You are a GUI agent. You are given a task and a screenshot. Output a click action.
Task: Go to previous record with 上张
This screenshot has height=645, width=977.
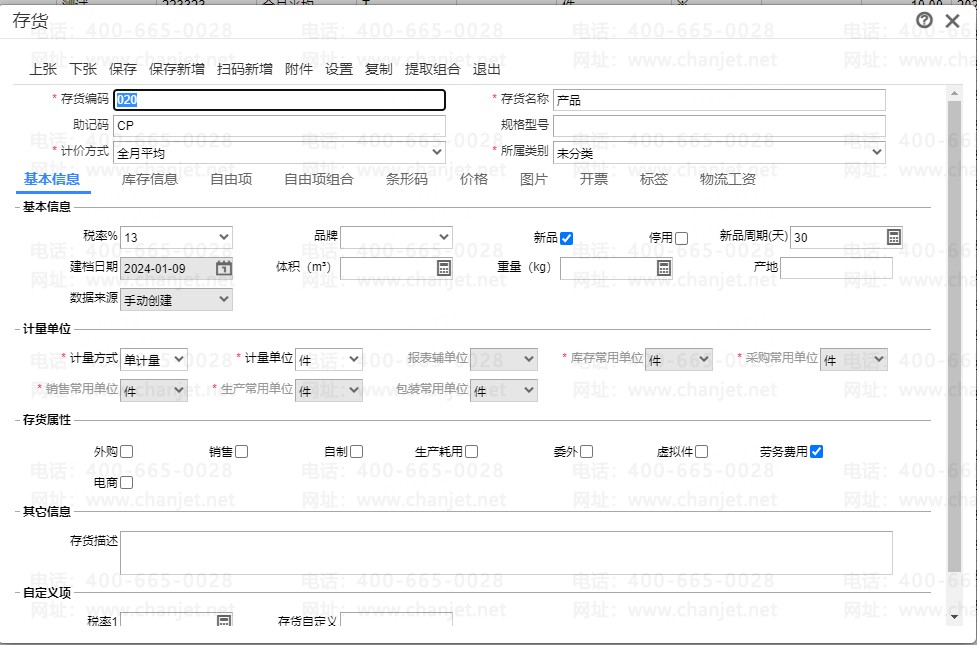[x=43, y=69]
